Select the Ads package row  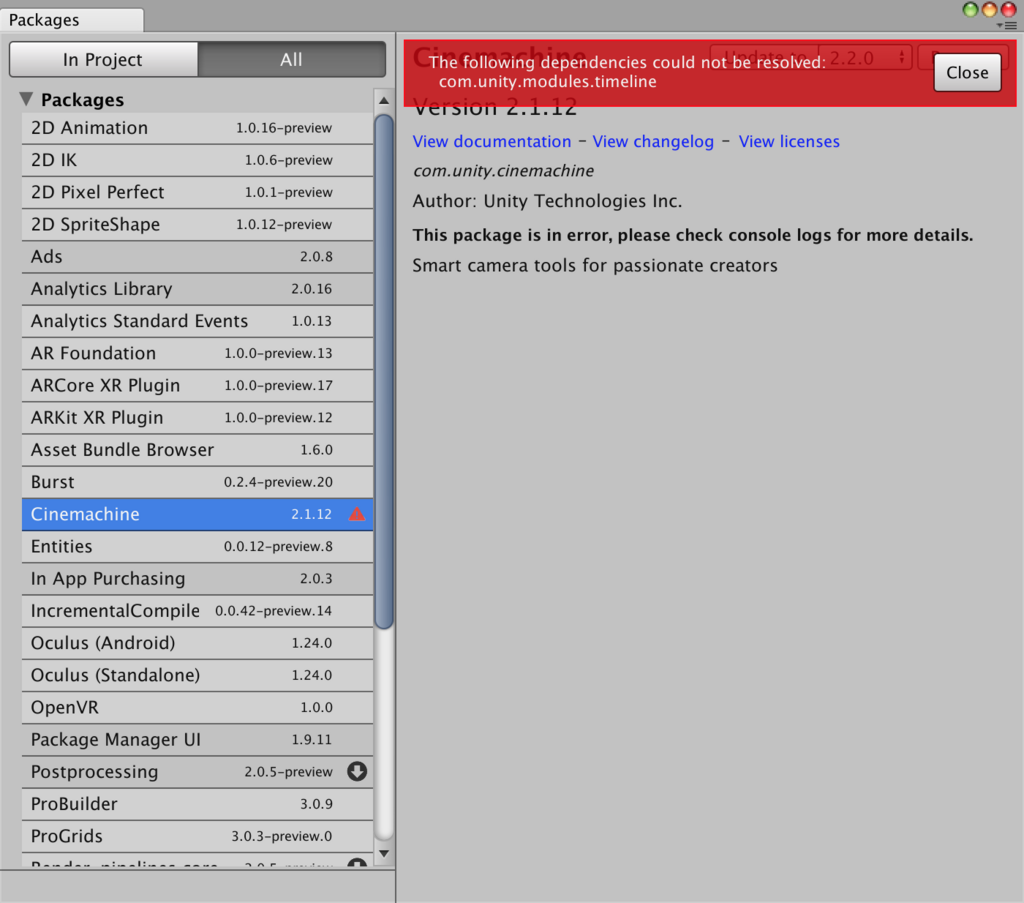(197, 257)
